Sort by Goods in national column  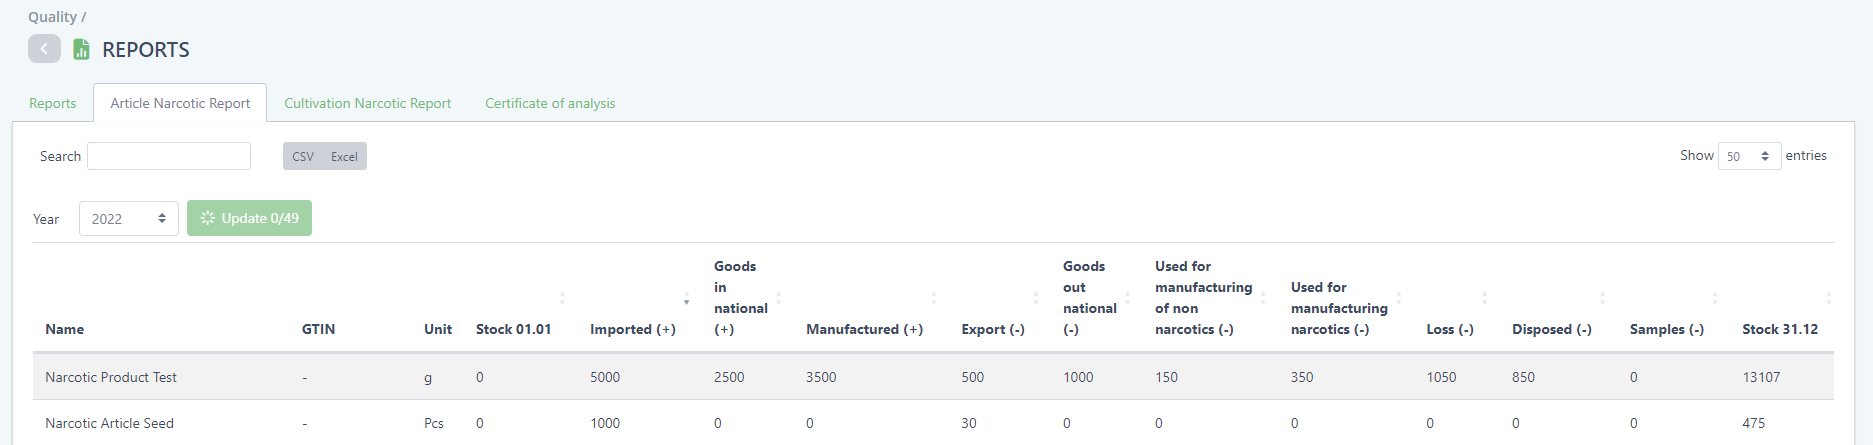(x=778, y=298)
